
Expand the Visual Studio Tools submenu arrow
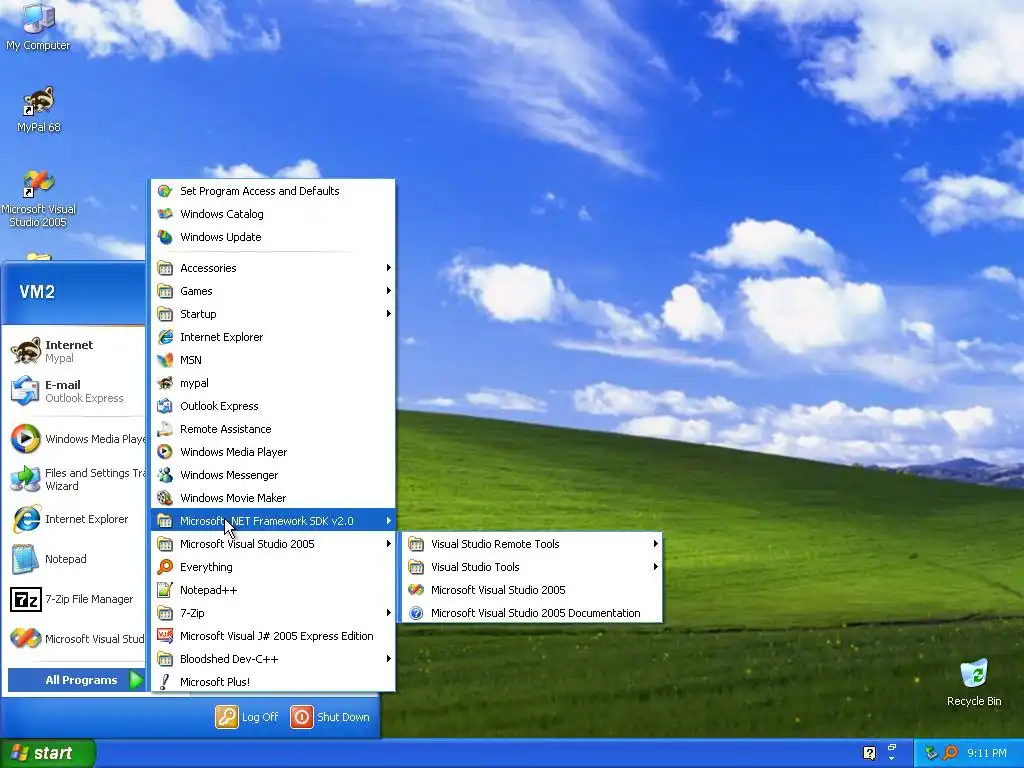pos(656,567)
